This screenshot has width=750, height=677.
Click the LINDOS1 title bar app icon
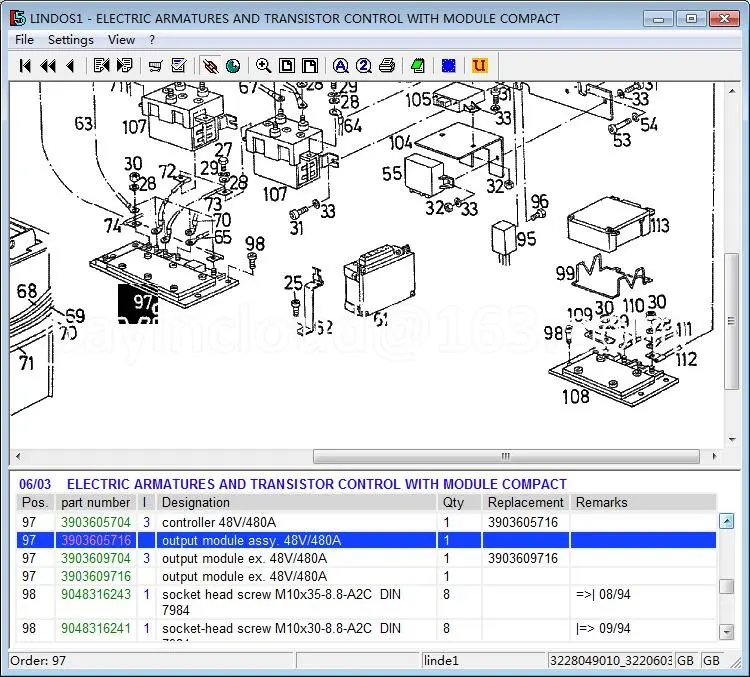click(18, 18)
